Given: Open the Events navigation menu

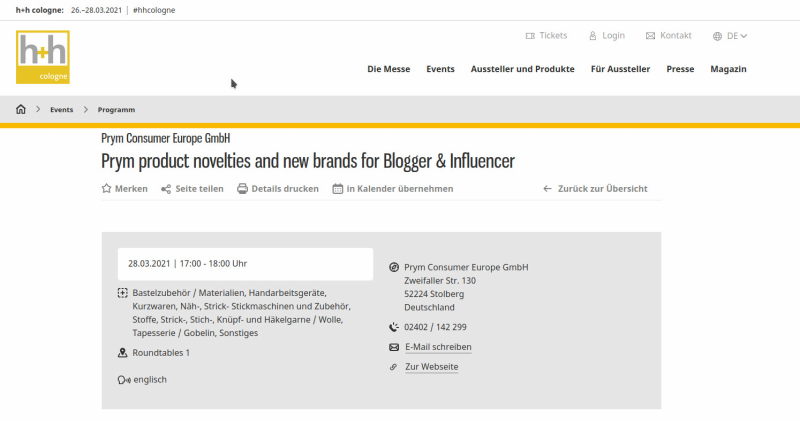Looking at the screenshot, I should coord(440,69).
